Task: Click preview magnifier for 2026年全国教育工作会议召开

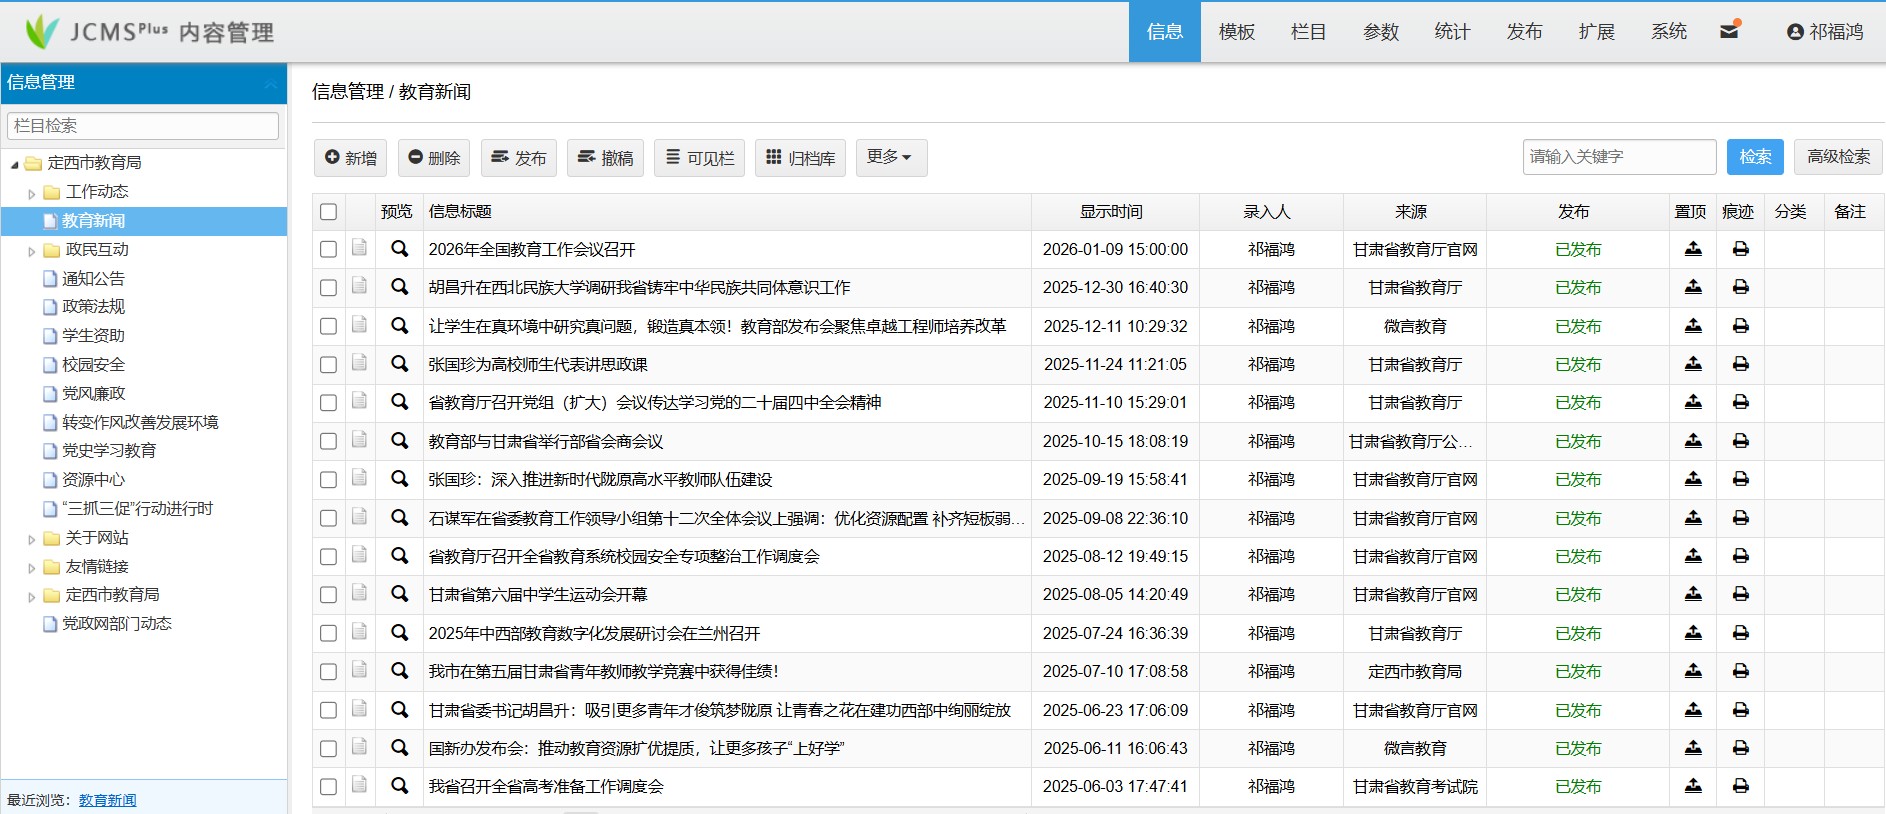Action: pyautogui.click(x=399, y=249)
